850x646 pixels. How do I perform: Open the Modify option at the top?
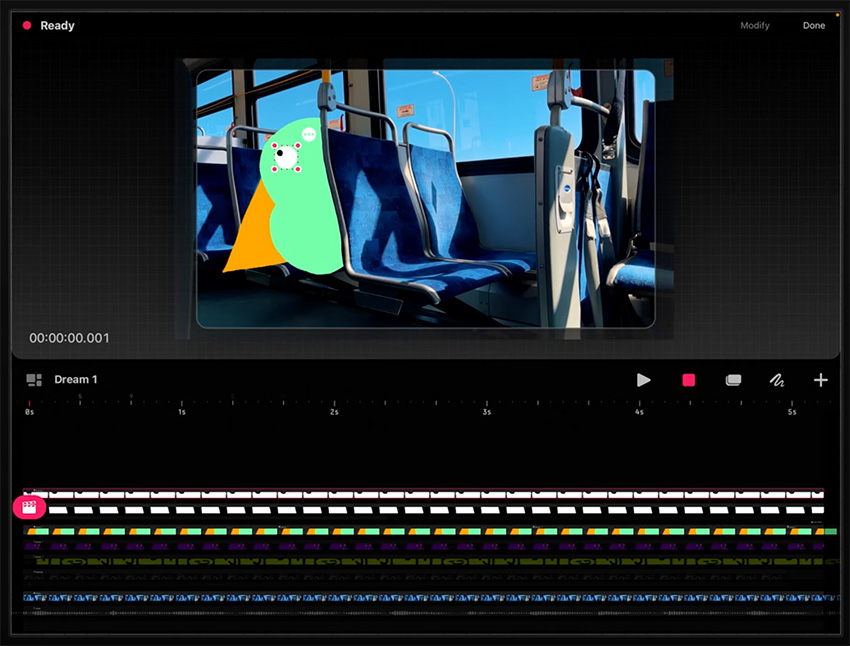[x=755, y=26]
